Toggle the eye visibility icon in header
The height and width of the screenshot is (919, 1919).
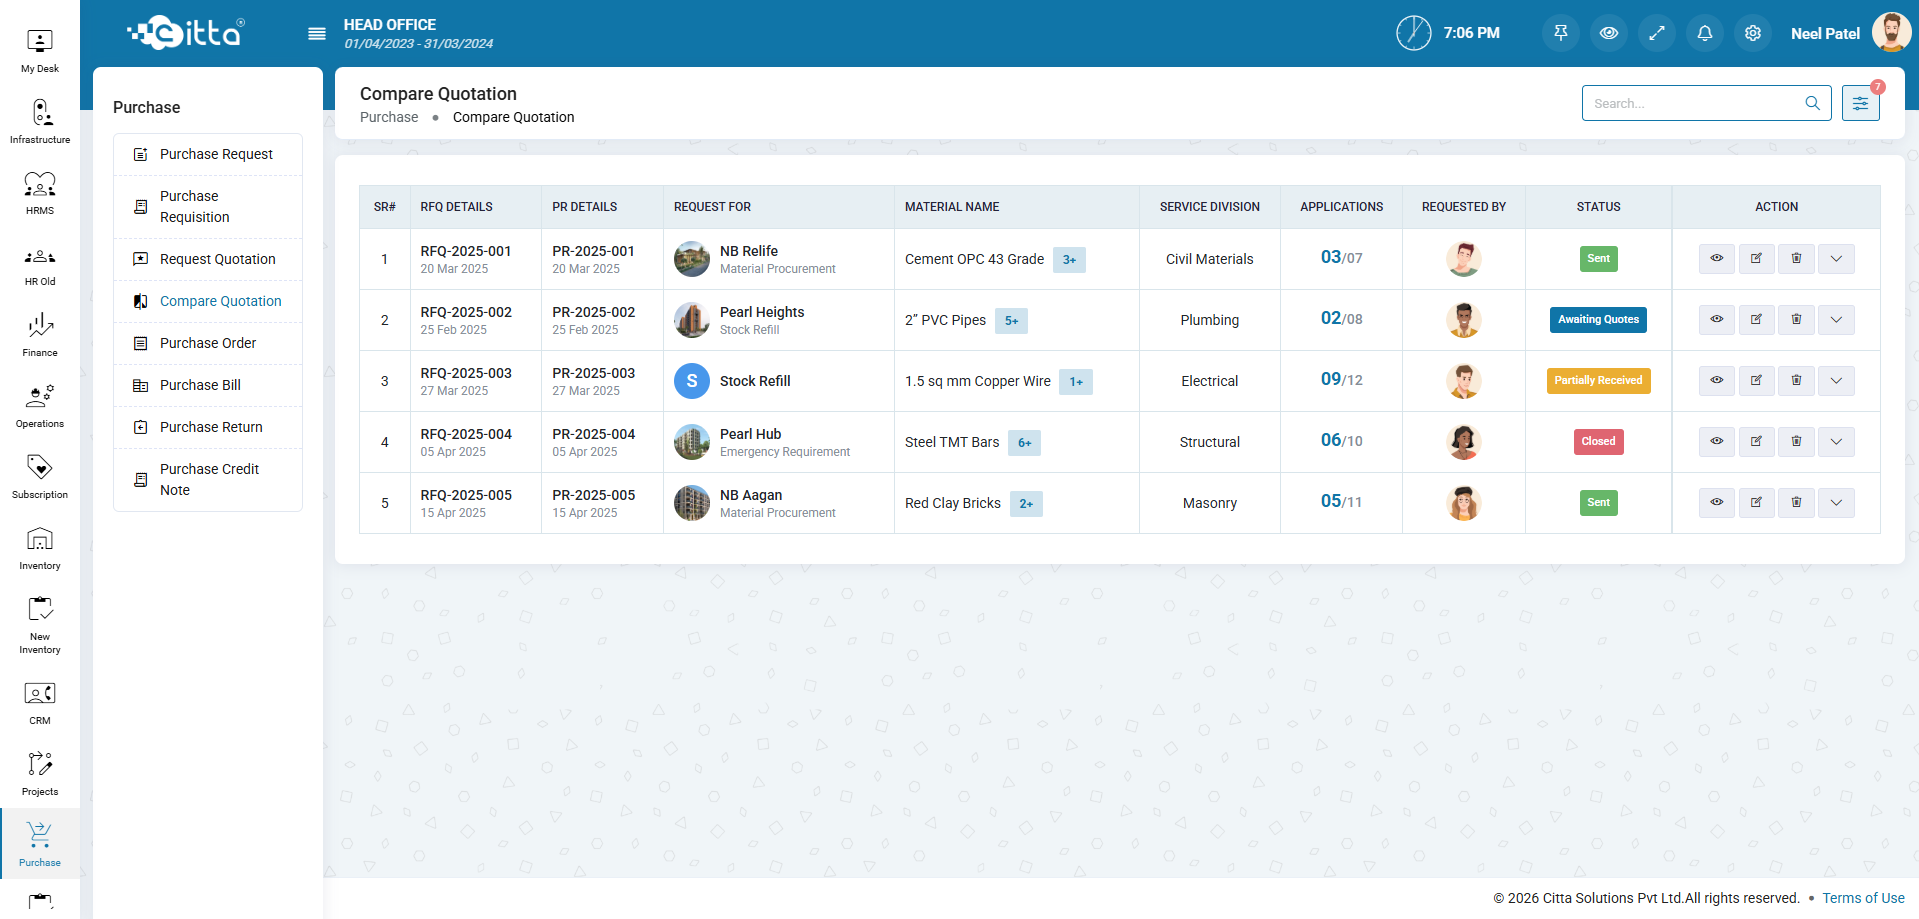1608,33
